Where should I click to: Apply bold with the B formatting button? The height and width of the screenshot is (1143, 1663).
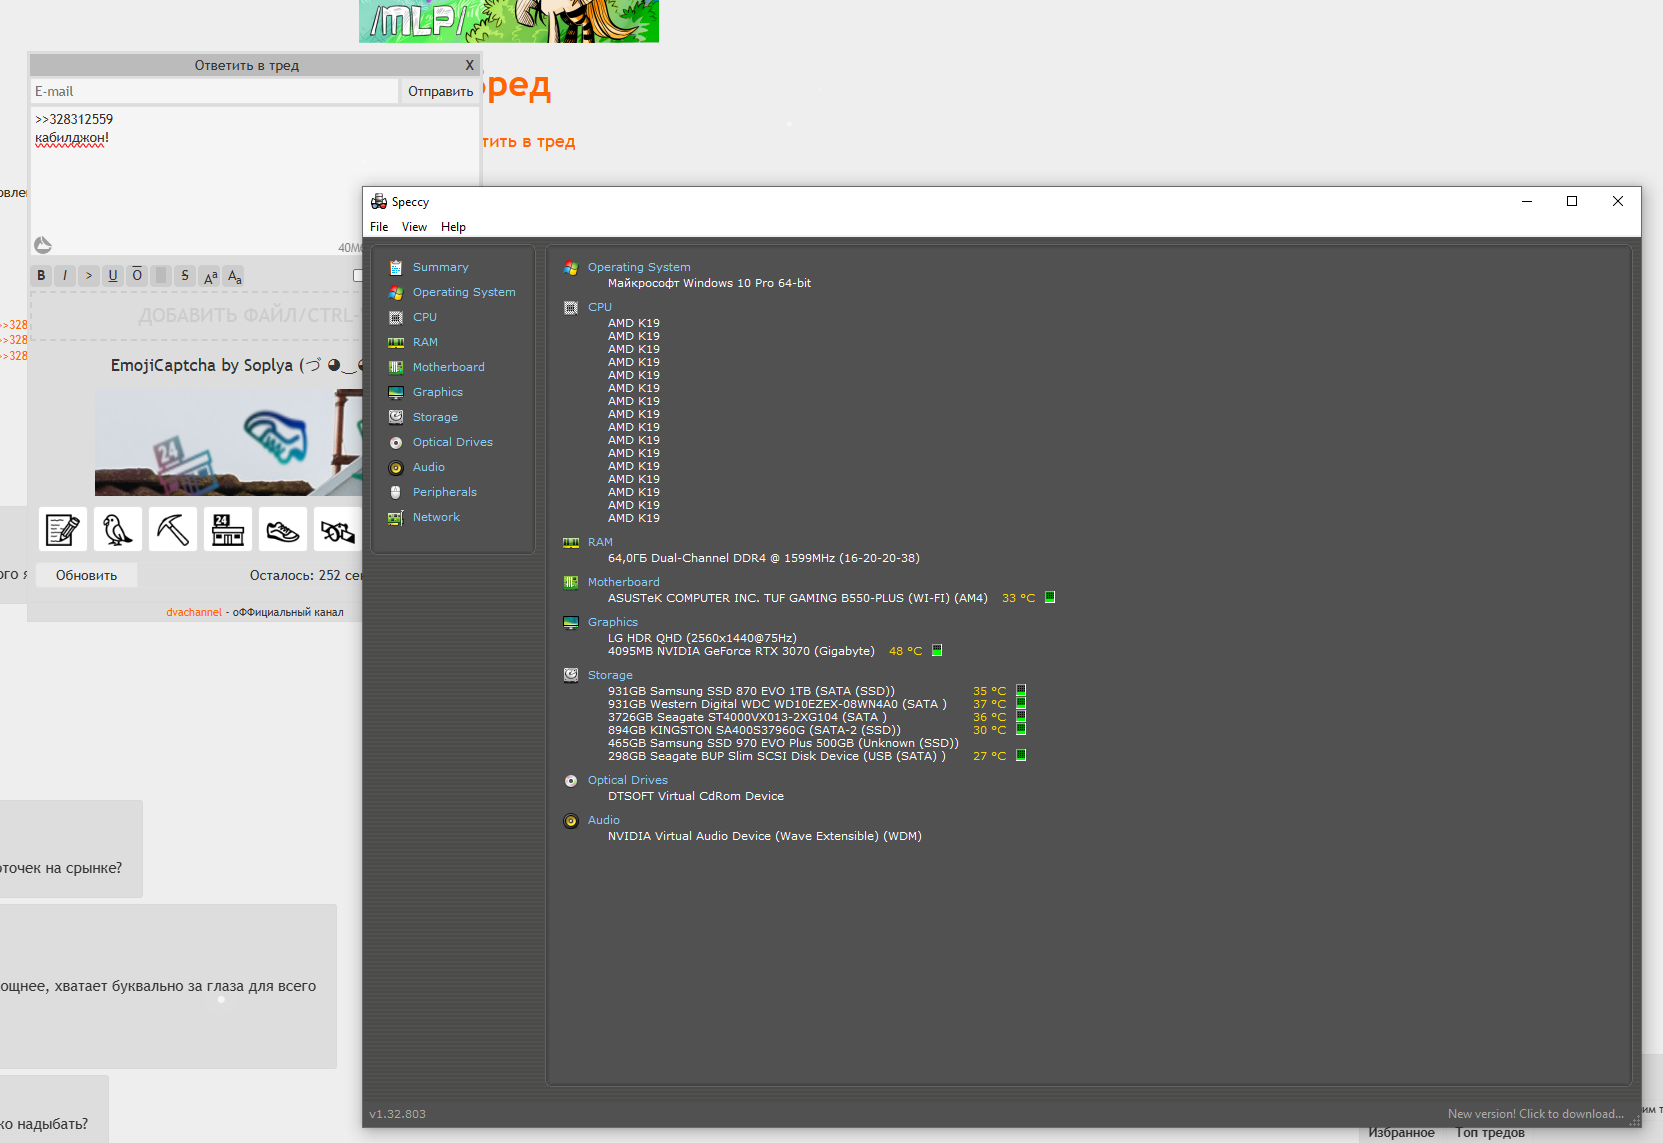[41, 275]
